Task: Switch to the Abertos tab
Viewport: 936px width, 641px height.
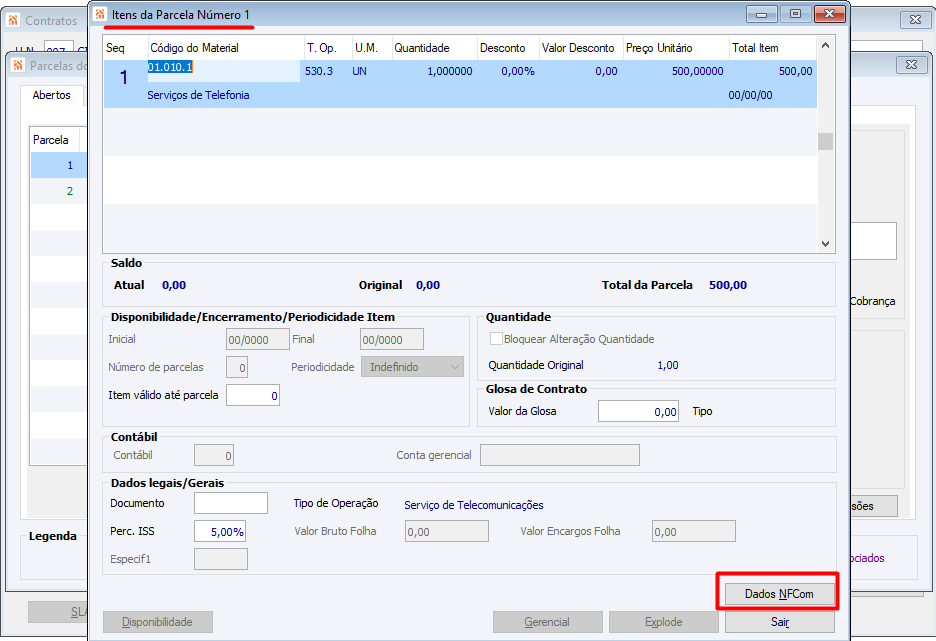Action: point(51,95)
